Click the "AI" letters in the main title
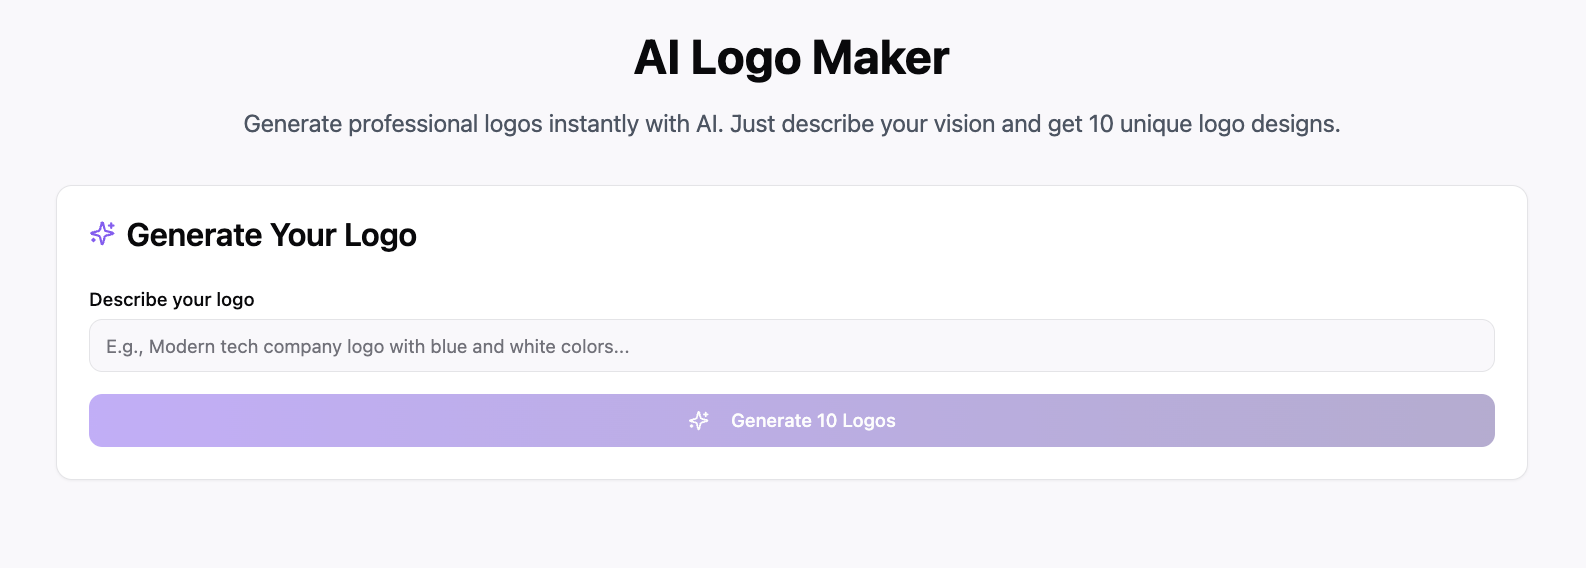The image size is (1586, 568). coord(657,58)
